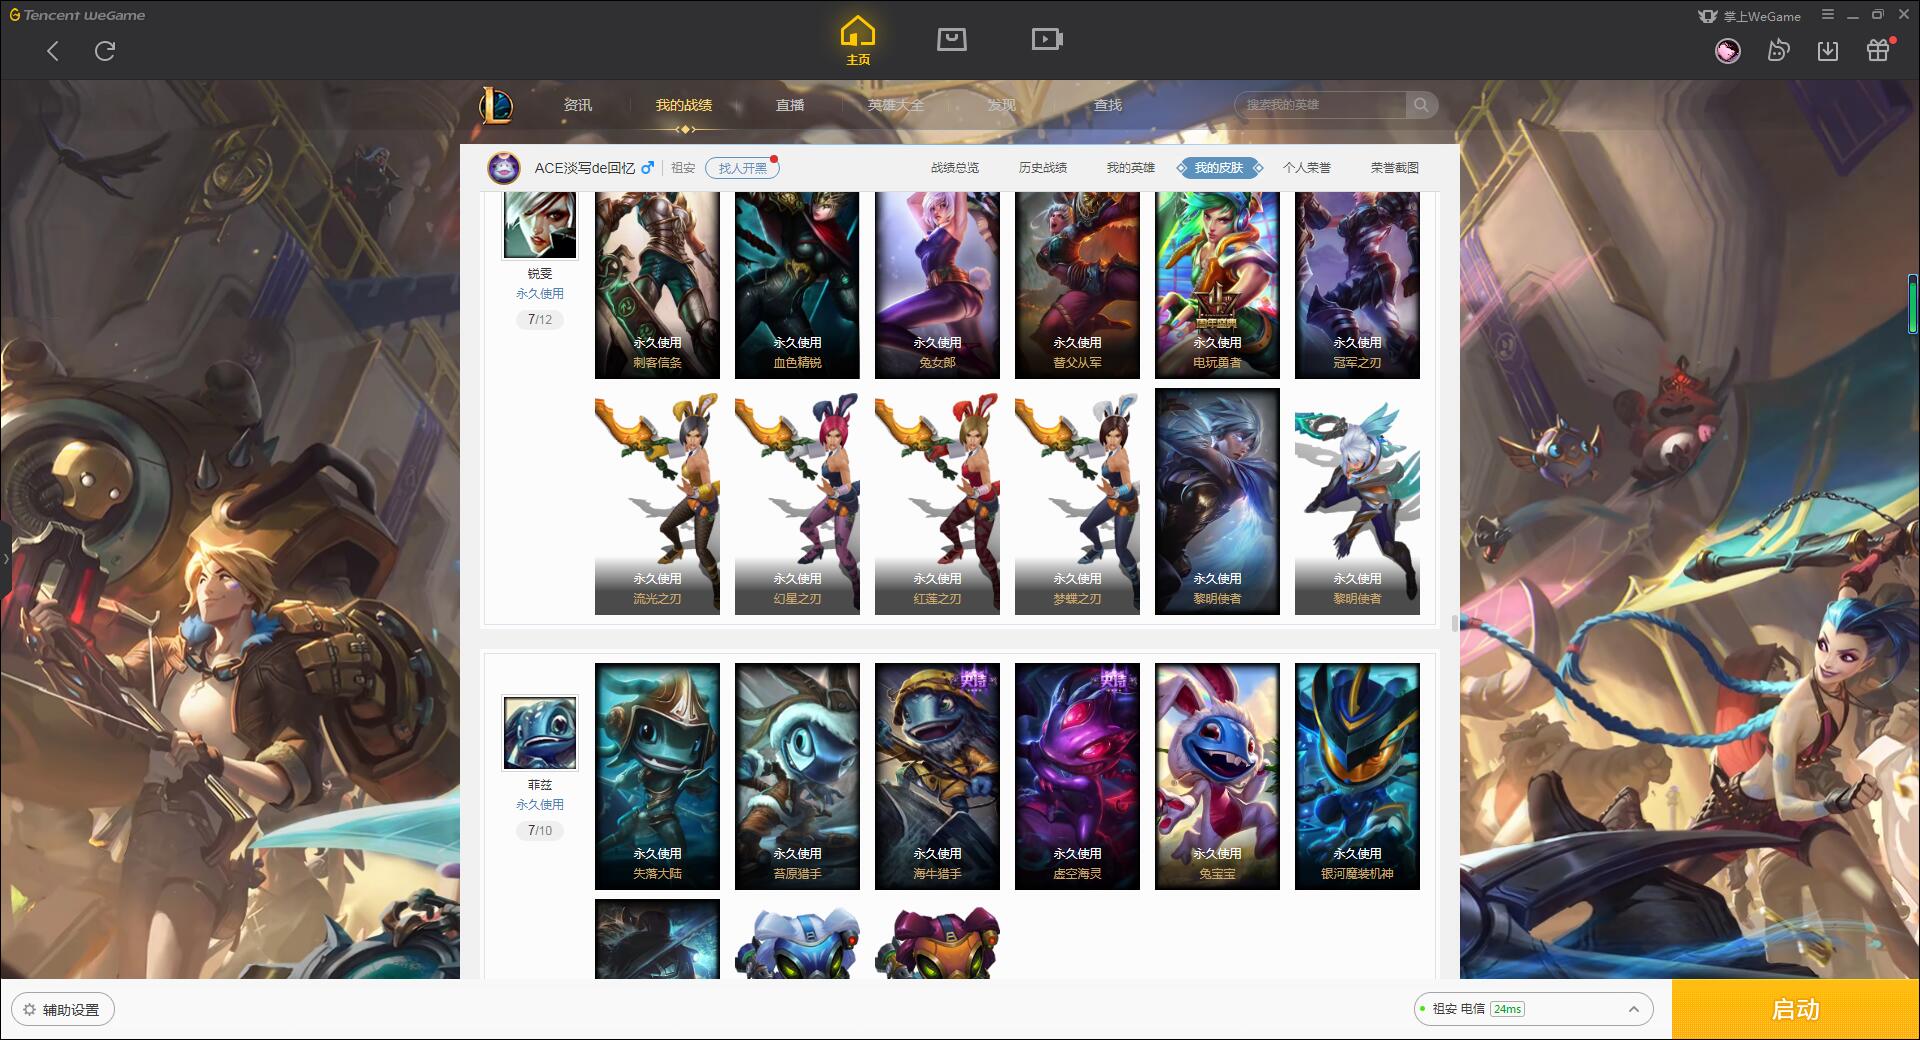Click the 7/10 skin count under 菲兹

pos(539,830)
